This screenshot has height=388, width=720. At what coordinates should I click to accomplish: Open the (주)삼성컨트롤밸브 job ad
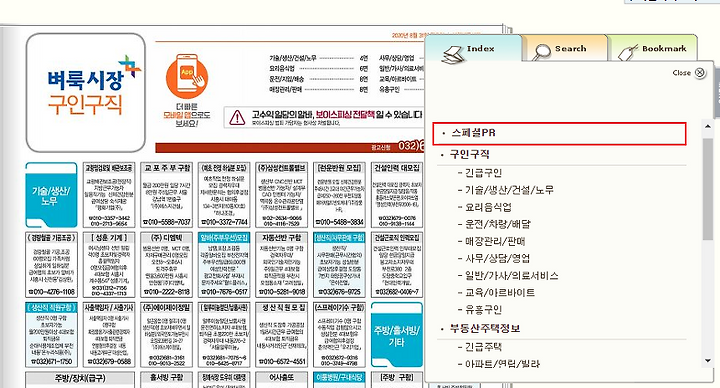281,195
